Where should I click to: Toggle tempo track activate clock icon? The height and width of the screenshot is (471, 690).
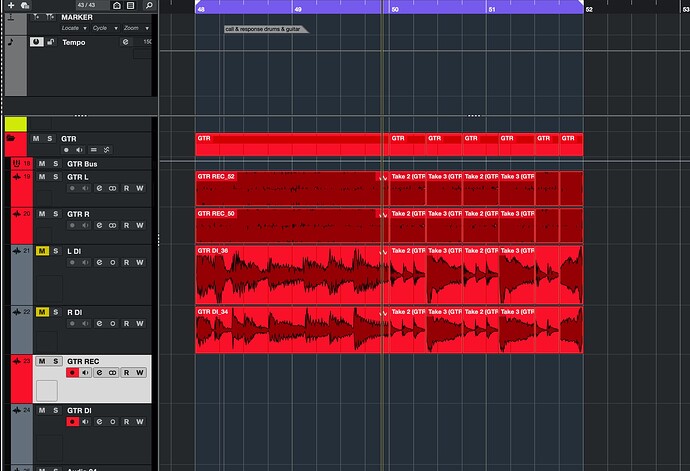point(37,42)
